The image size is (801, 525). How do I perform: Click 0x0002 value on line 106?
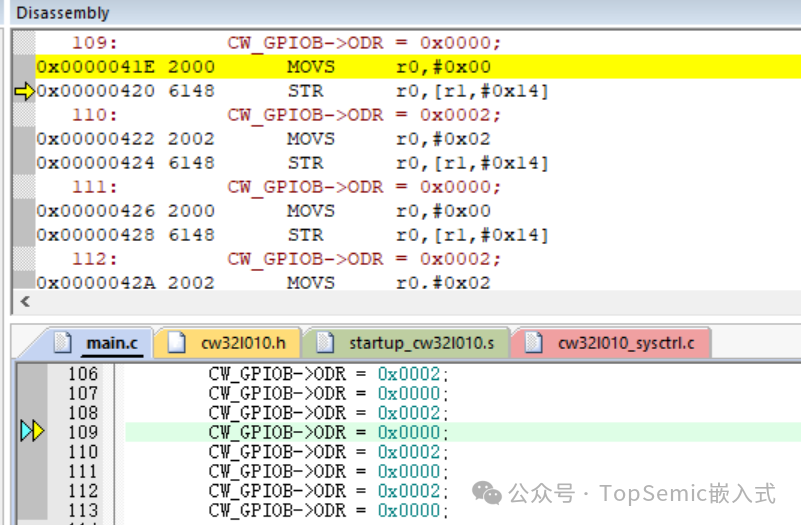coord(409,374)
